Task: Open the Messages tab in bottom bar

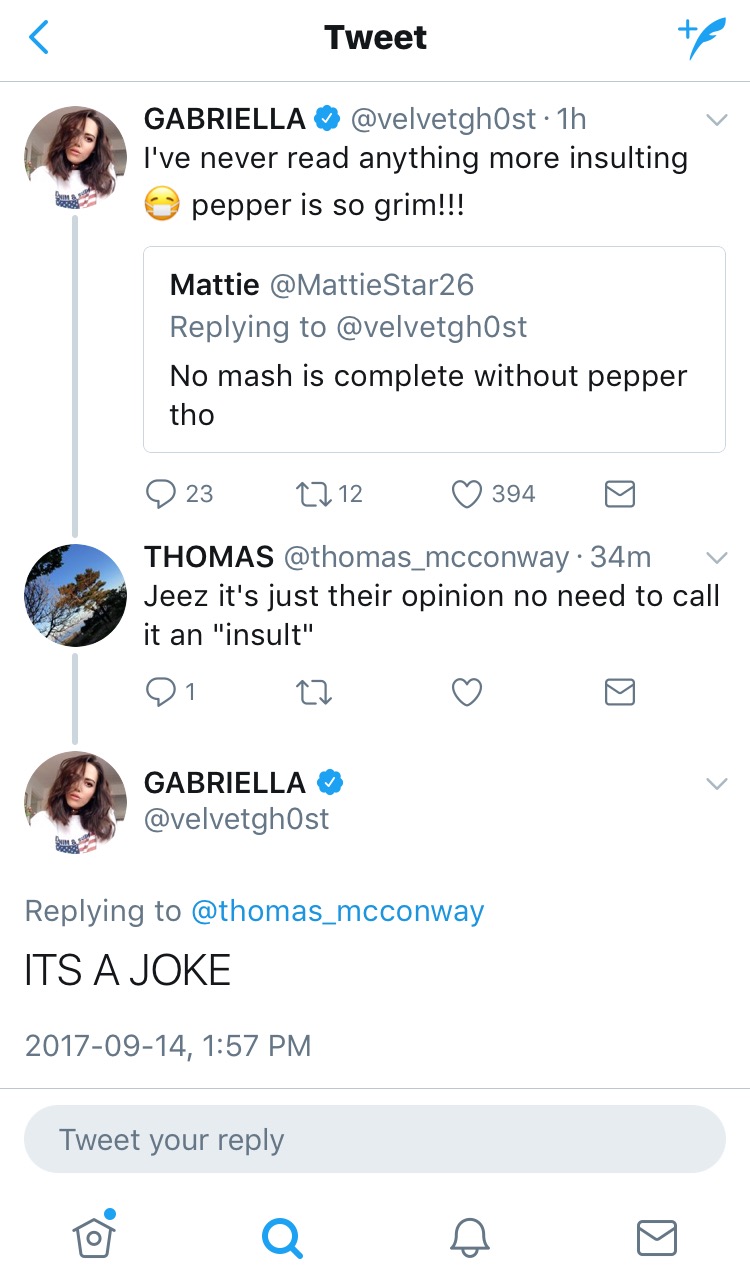Action: coord(657,1238)
